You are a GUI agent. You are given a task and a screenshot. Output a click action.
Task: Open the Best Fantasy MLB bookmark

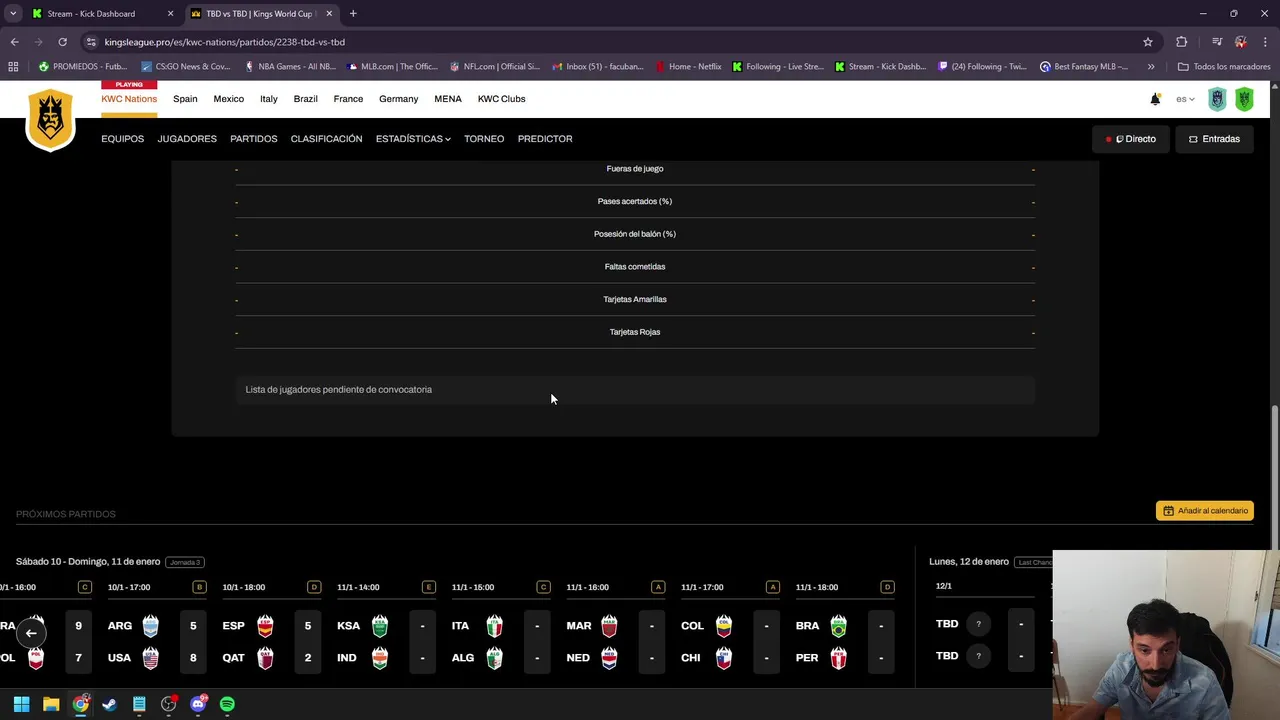(x=1085, y=67)
